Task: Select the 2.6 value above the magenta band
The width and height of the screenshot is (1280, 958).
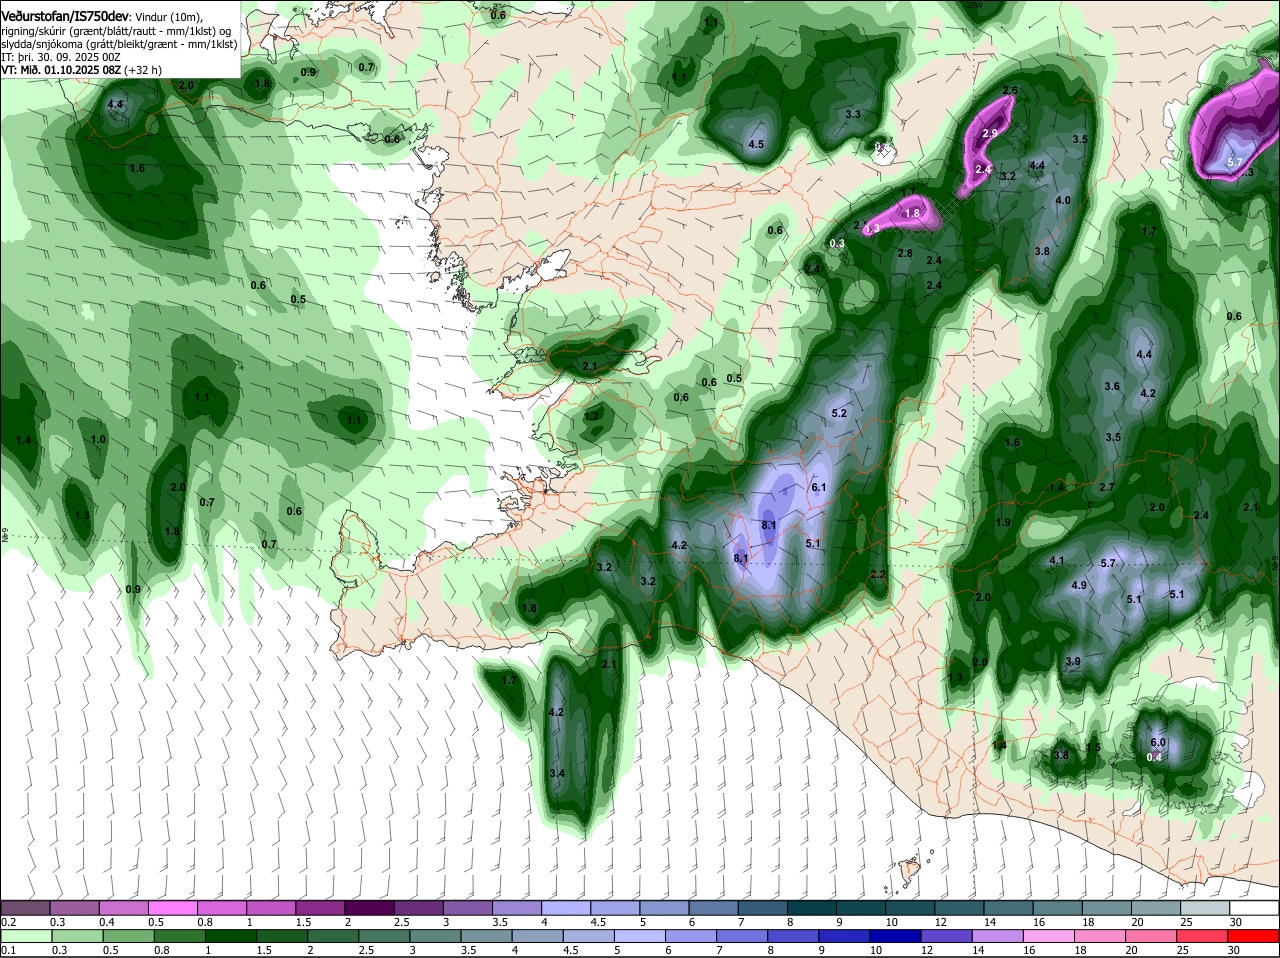Action: [1010, 91]
